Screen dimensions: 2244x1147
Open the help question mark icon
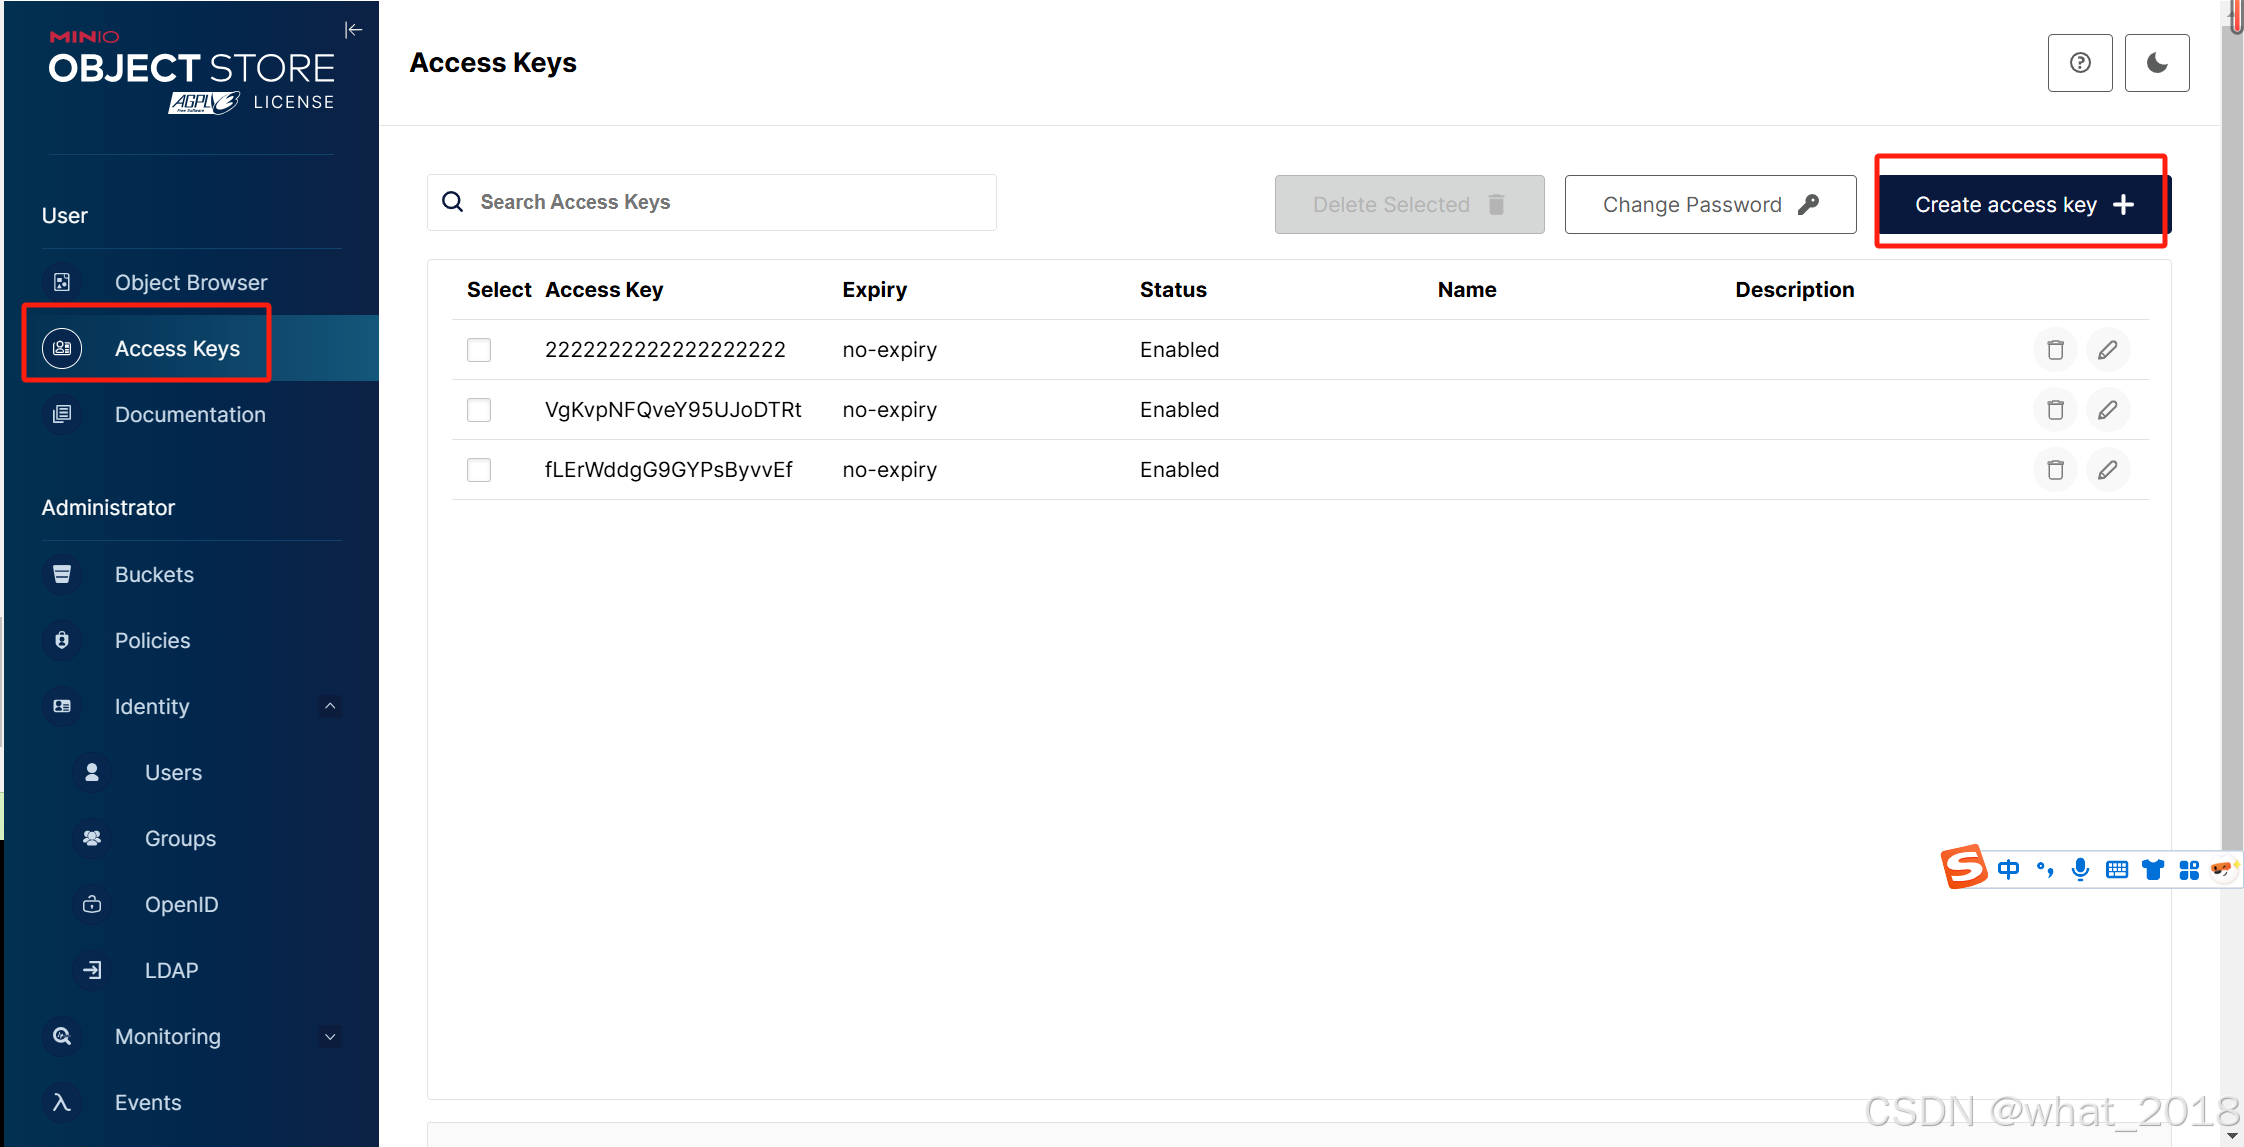pyautogui.click(x=2079, y=63)
